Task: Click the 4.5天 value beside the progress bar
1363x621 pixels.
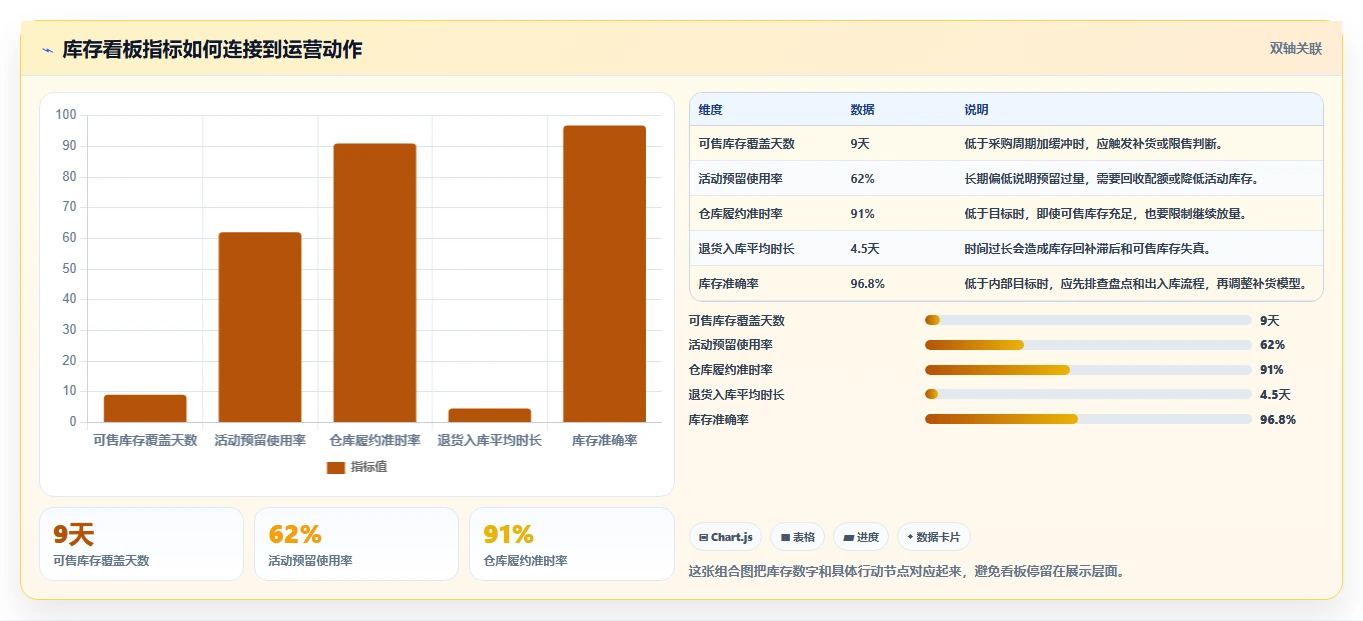Action: coord(1275,395)
